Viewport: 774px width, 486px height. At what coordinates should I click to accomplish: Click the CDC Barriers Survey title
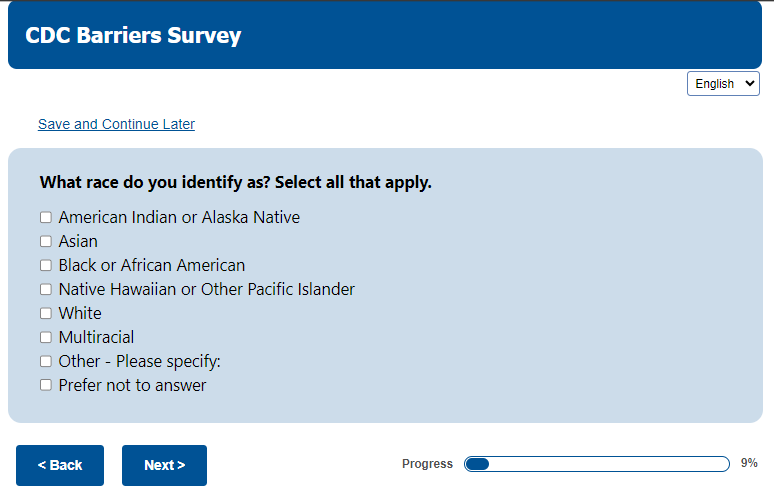pos(133,36)
